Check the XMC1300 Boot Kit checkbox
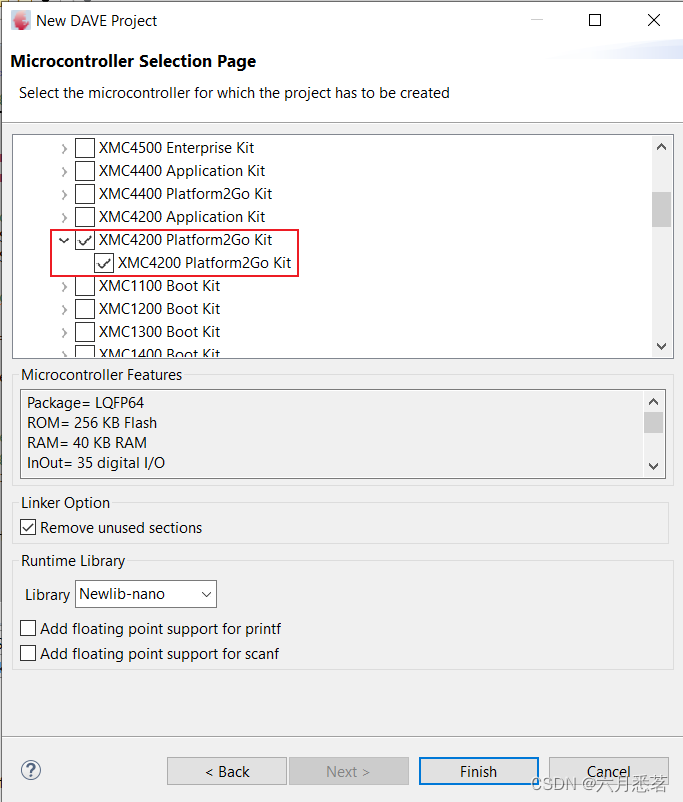 coord(84,332)
